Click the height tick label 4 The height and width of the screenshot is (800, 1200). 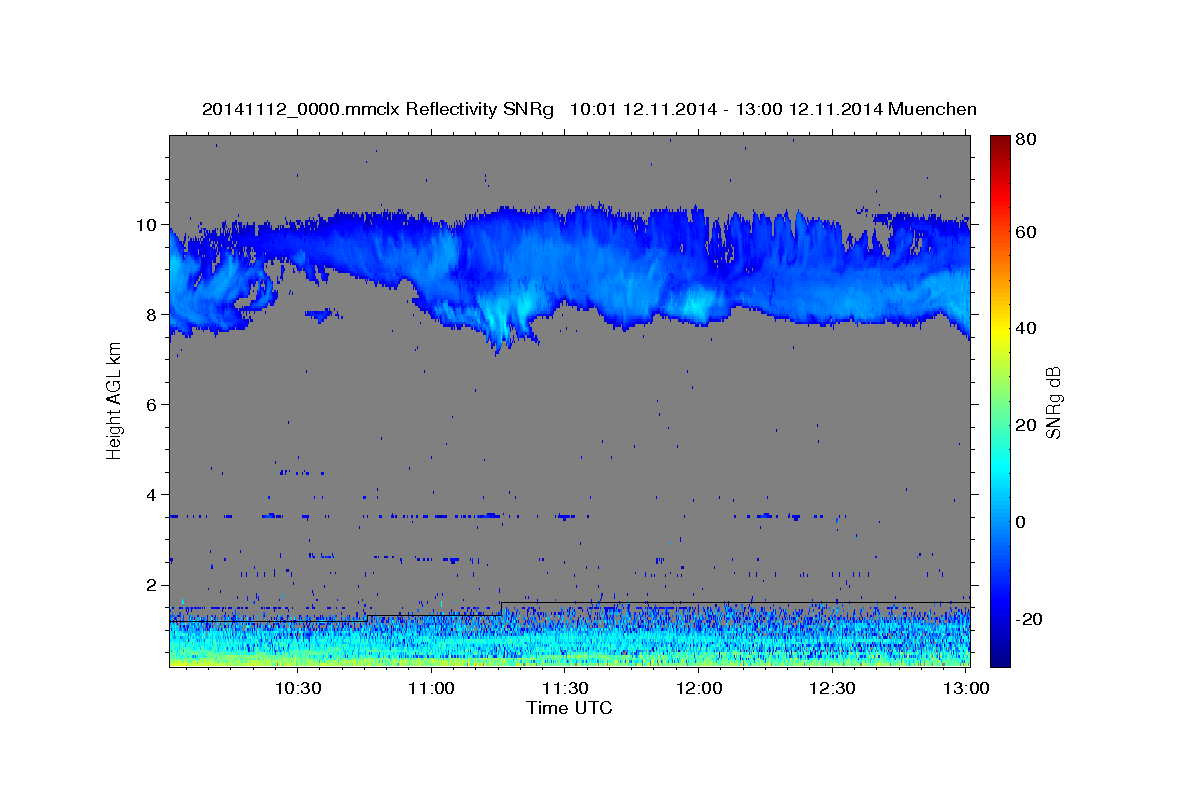point(153,494)
